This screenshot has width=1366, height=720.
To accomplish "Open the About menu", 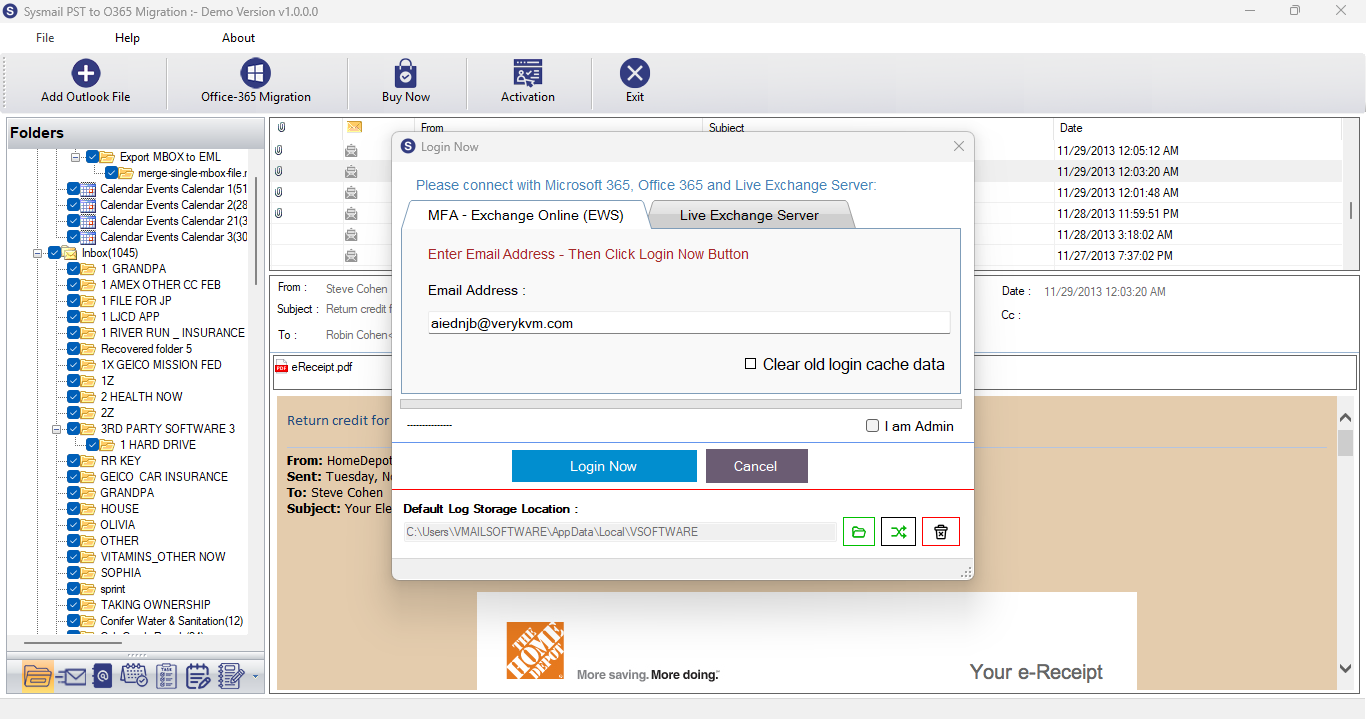I will point(238,38).
